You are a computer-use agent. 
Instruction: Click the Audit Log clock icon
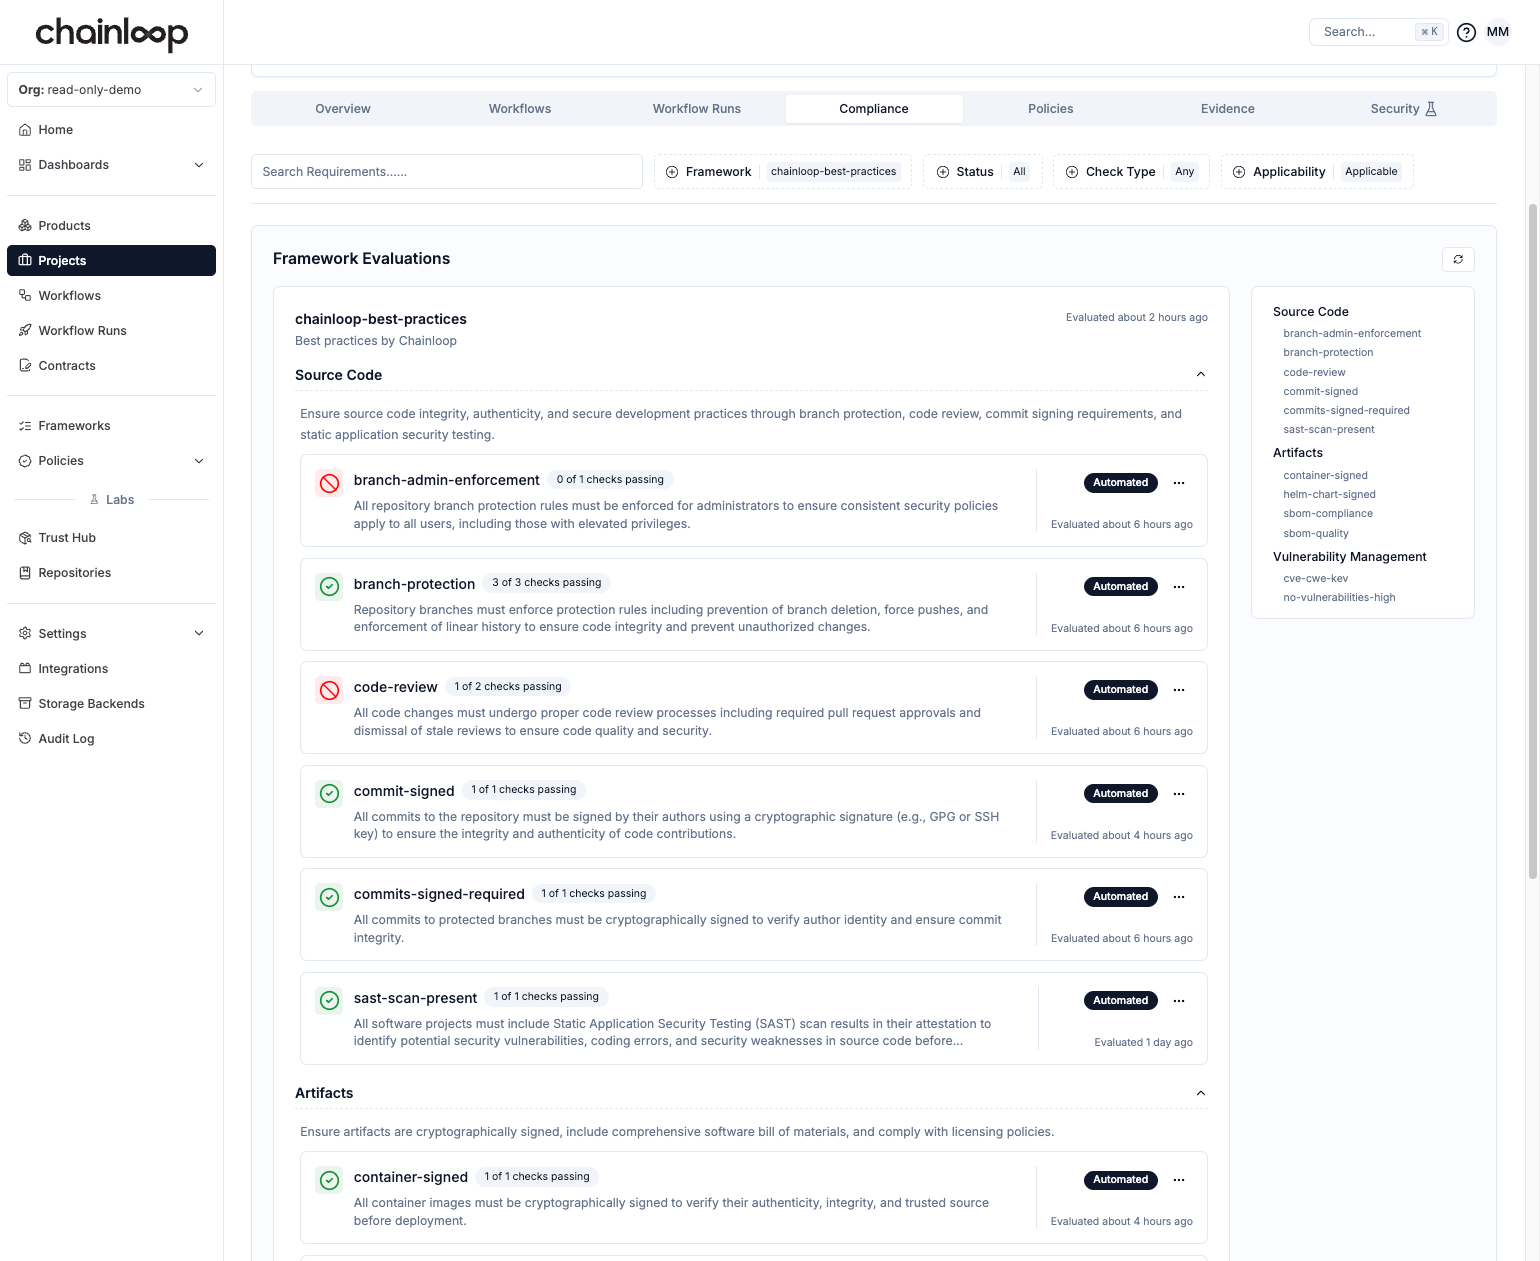pyautogui.click(x=25, y=738)
